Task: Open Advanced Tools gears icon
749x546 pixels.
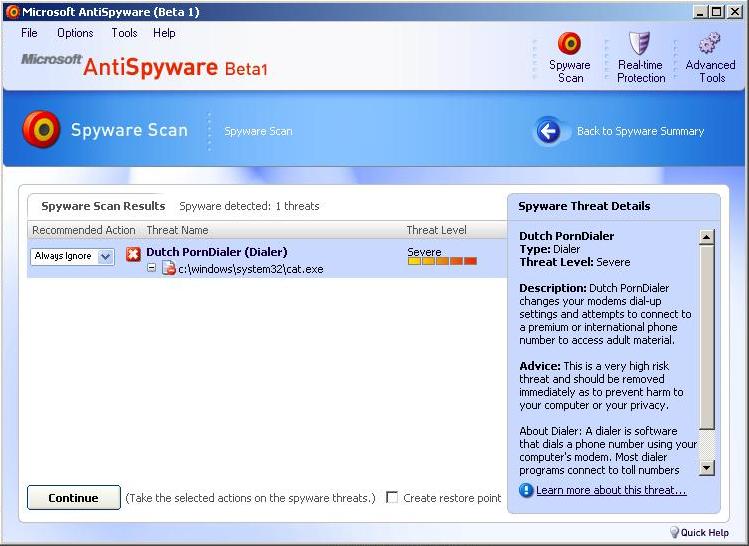Action: click(x=709, y=43)
